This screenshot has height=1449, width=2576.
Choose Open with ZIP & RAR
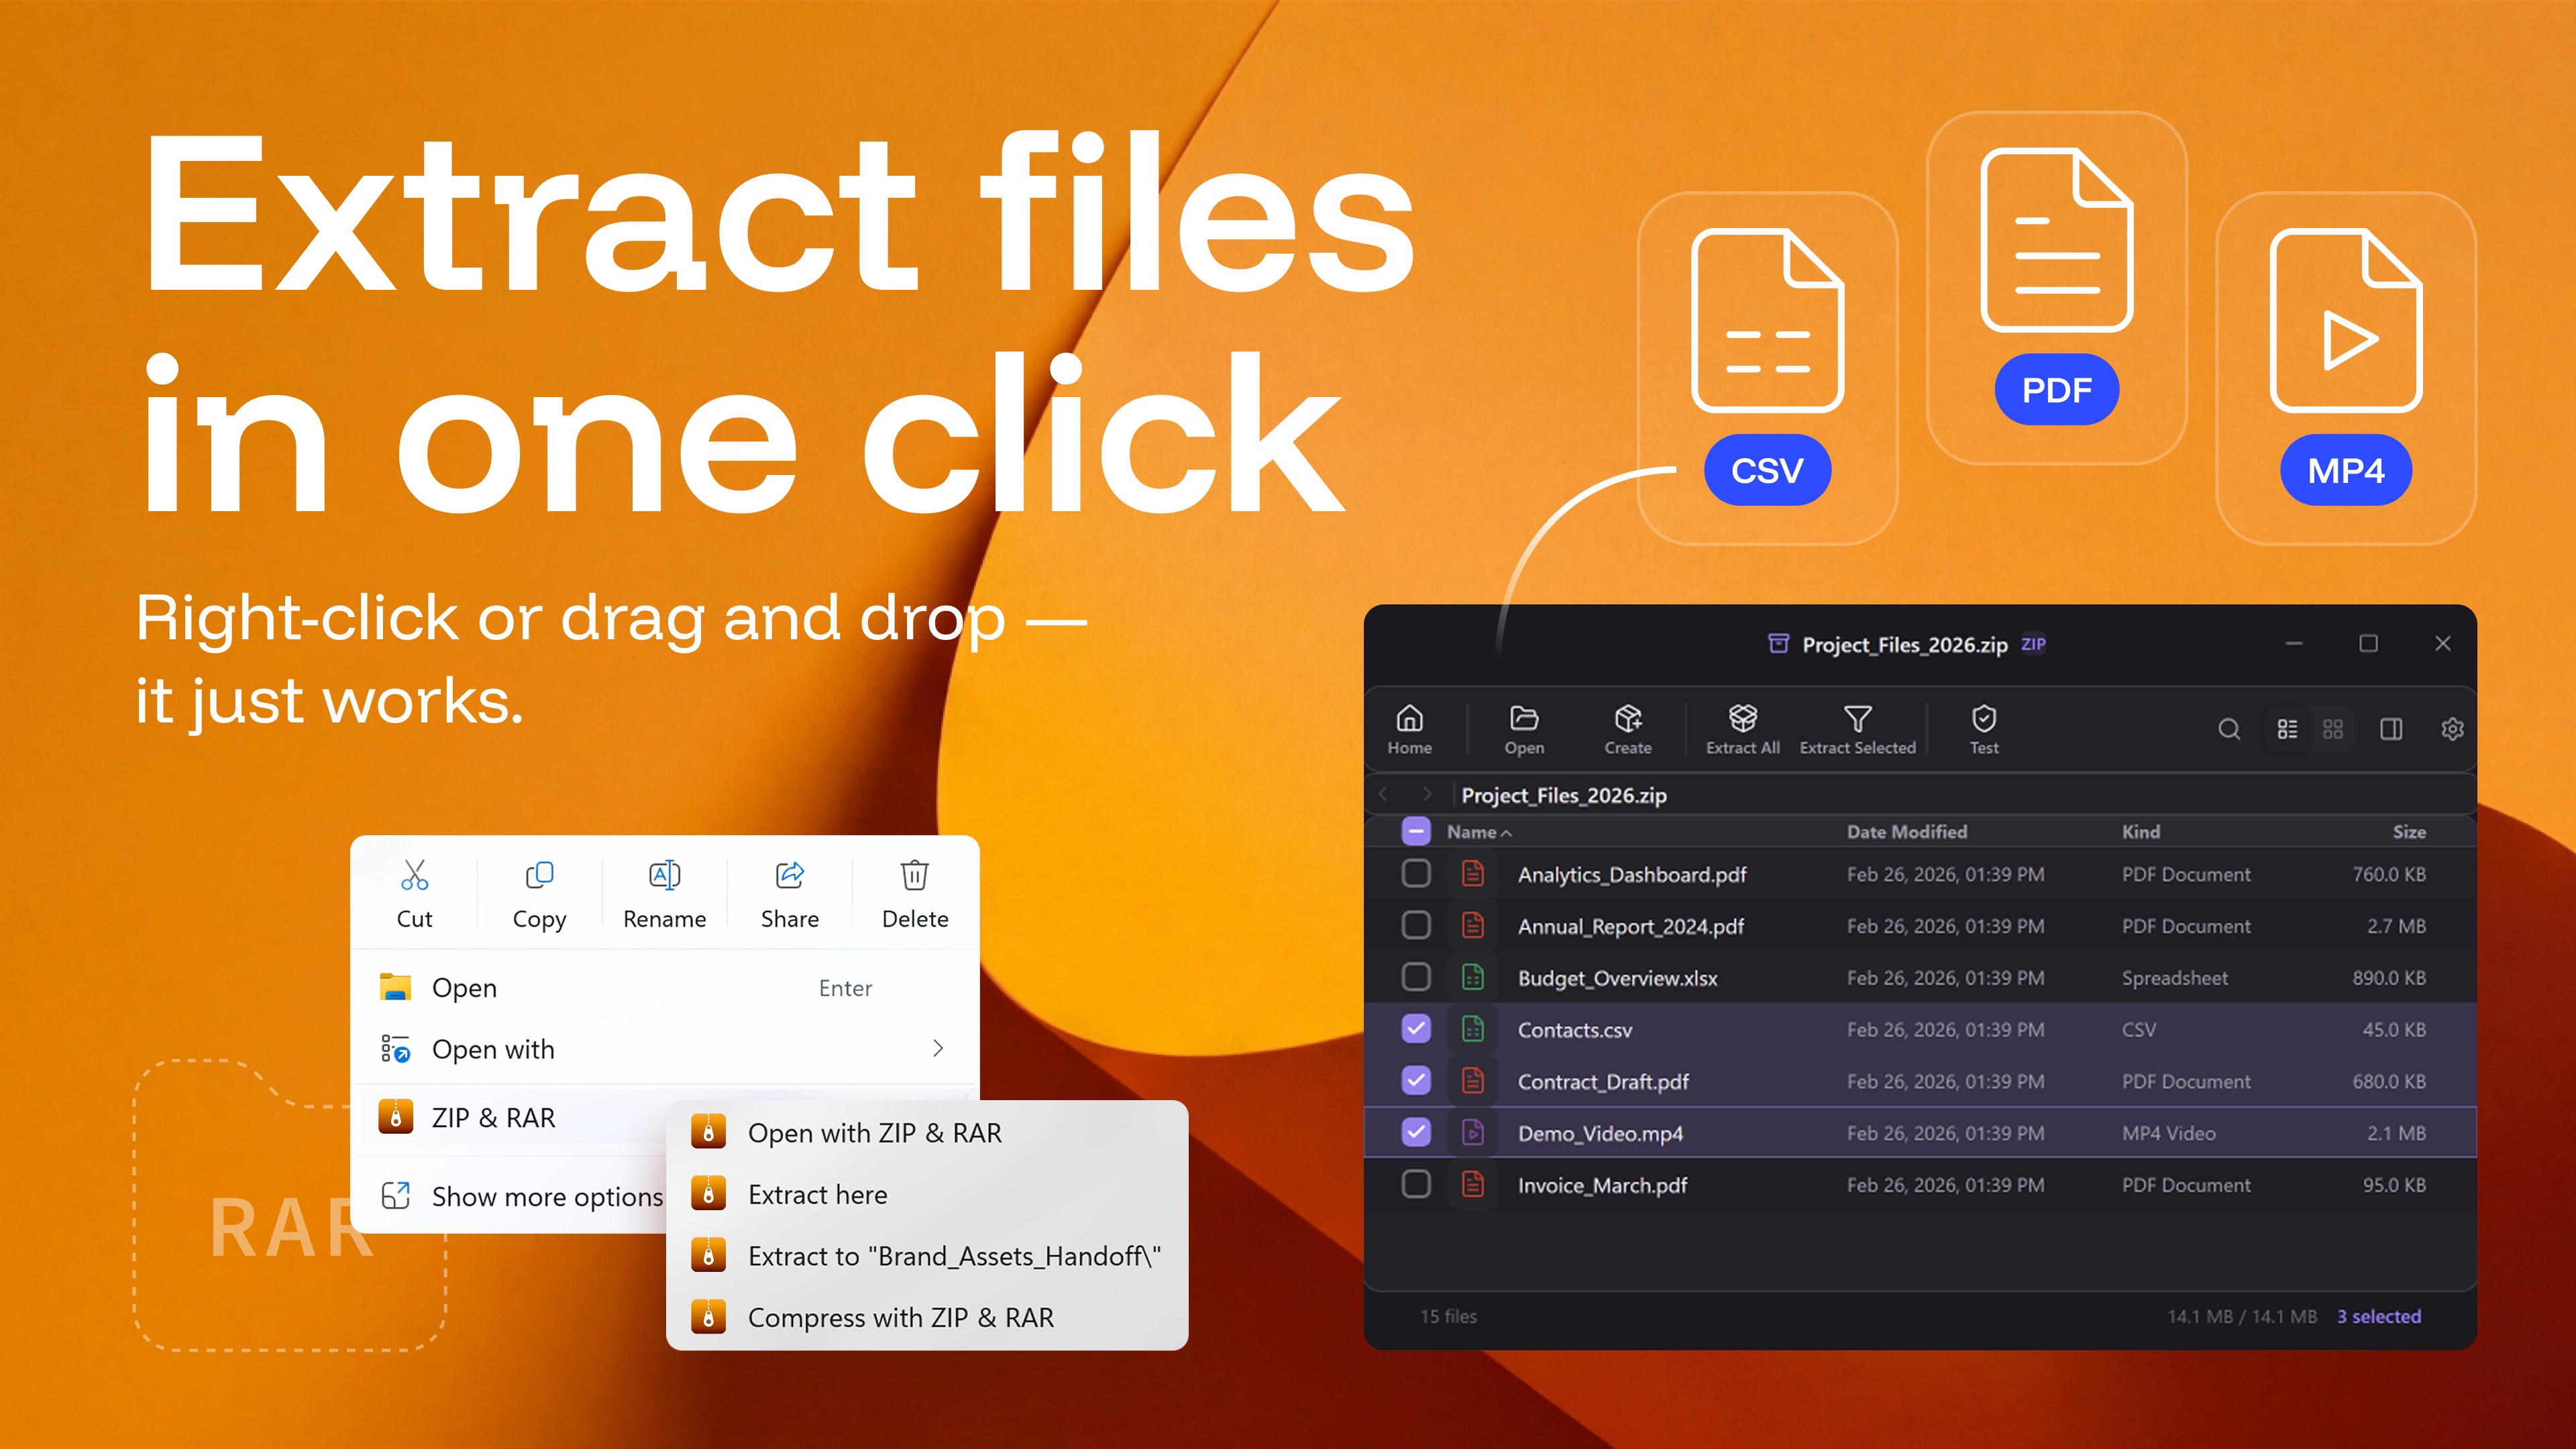[x=927, y=1133]
